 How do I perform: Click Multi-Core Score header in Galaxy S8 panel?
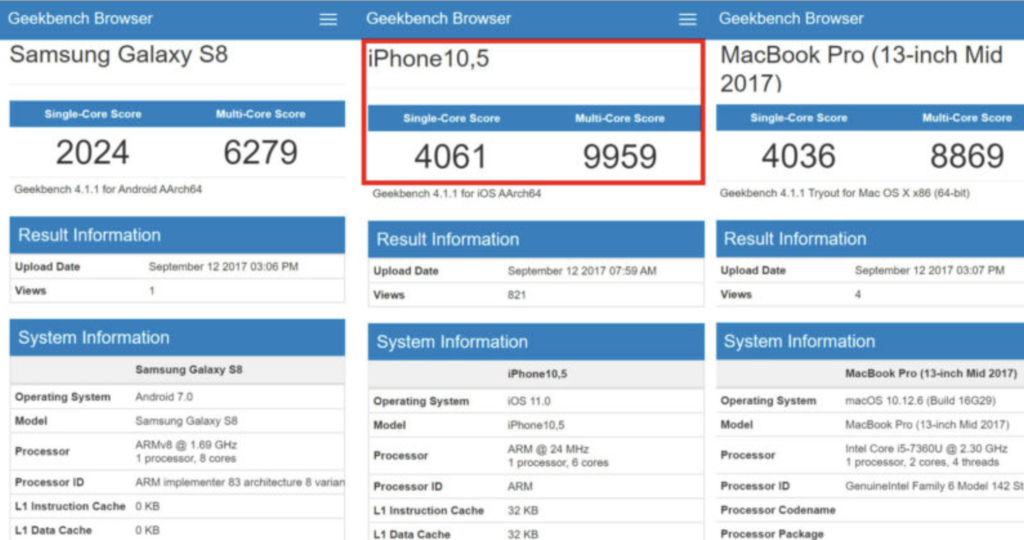tap(261, 114)
